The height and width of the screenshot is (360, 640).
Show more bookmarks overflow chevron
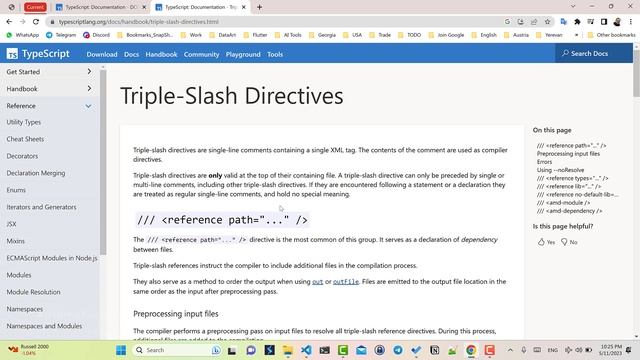click(576, 35)
